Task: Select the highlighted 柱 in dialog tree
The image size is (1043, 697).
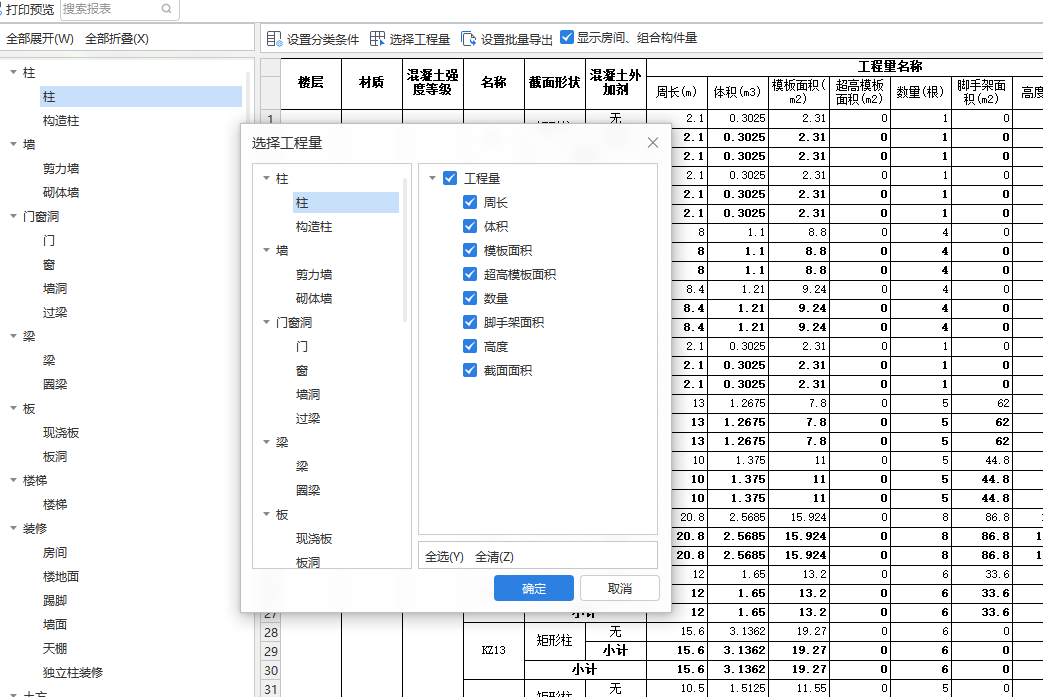Action: point(346,203)
